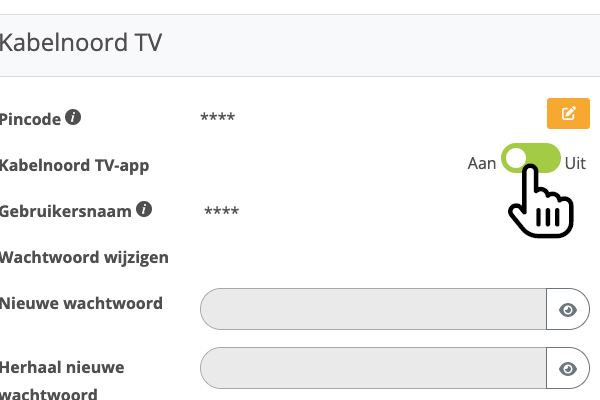The width and height of the screenshot is (600, 400).
Task: Focus the Nieuwe wachtwoord input field
Action: pyautogui.click(x=373, y=309)
